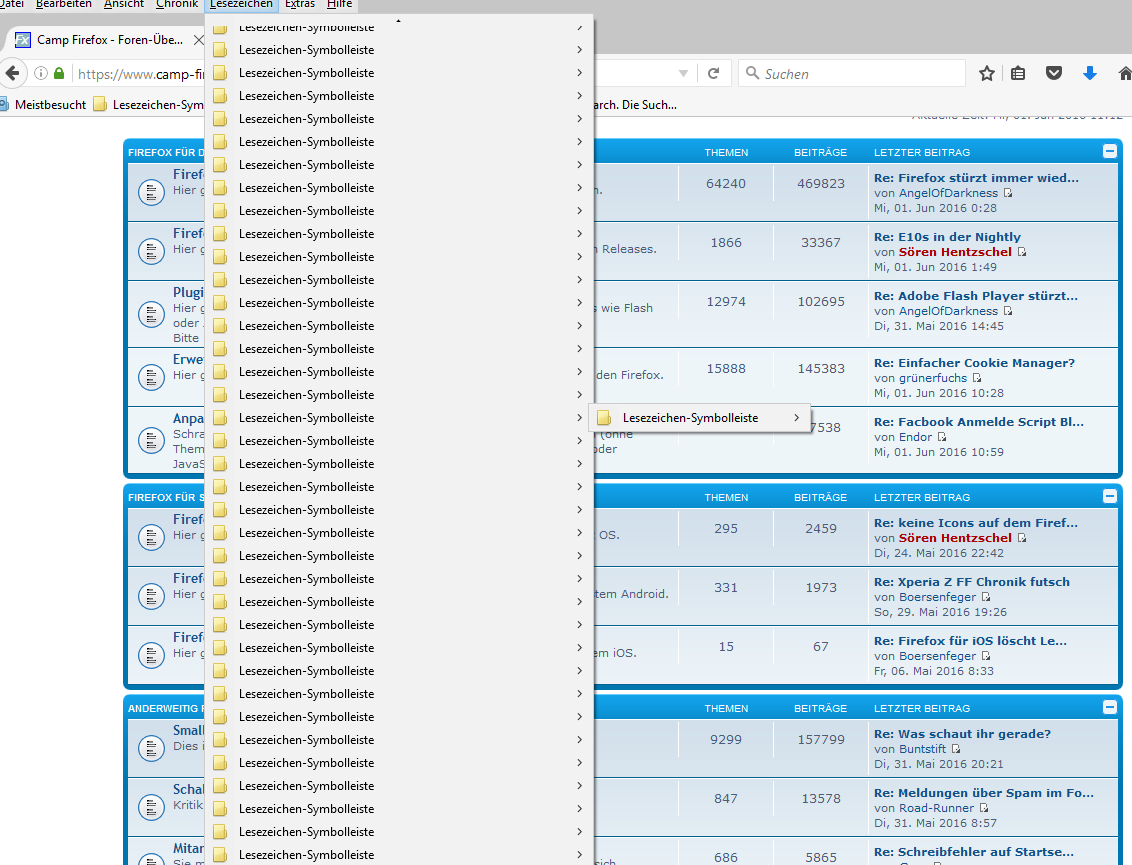Screen dimensions: 1132x865
Task: Open the blue downloads arrow
Action: point(1090,73)
